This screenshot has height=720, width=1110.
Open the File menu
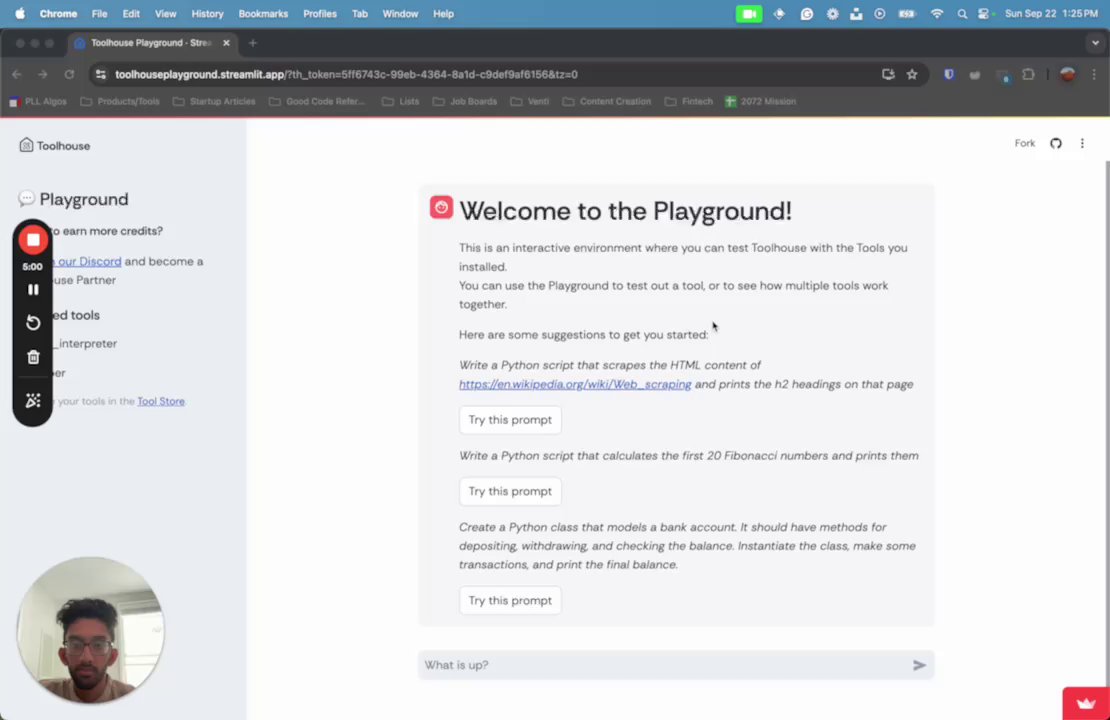point(99,13)
